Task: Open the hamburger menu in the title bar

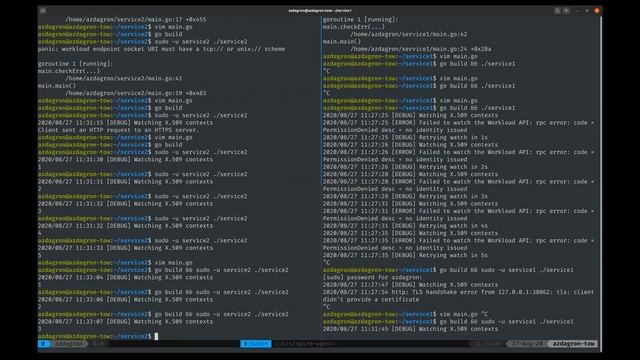Action: coord(566,11)
